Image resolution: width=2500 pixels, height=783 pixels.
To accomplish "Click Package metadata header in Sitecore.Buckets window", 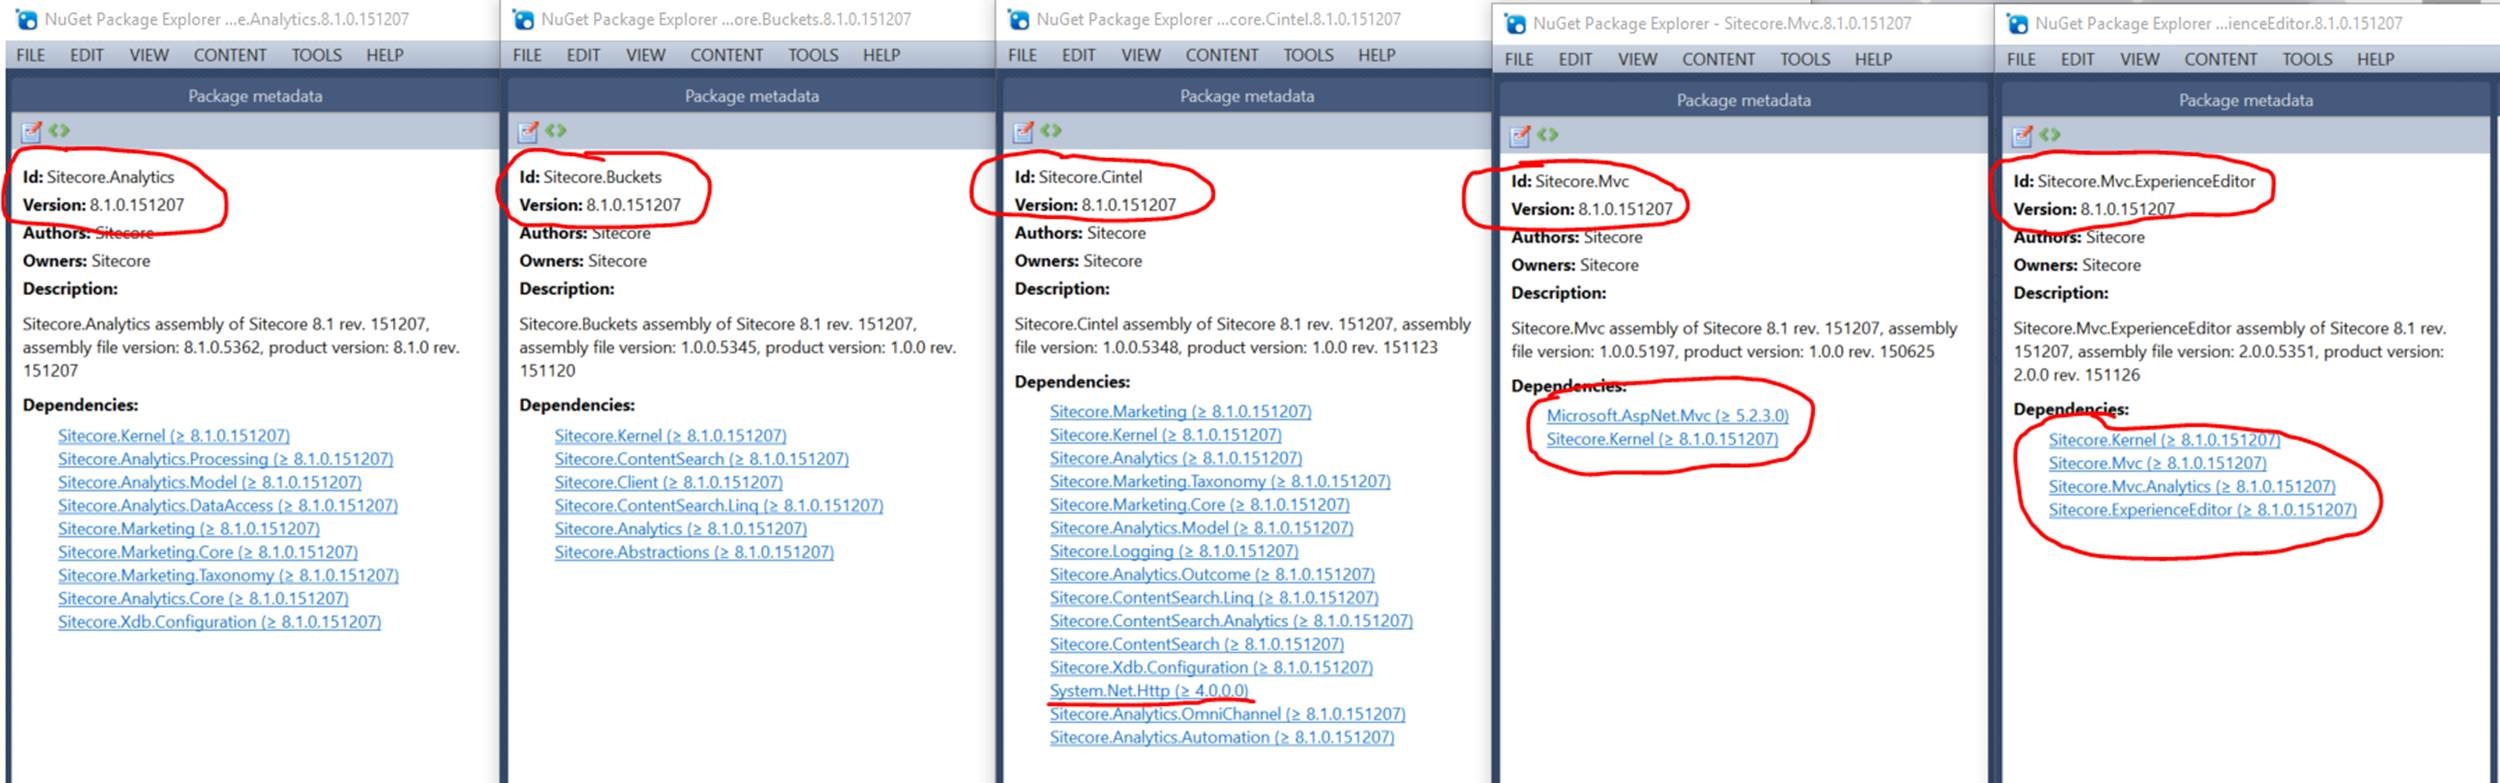I will (x=752, y=96).
